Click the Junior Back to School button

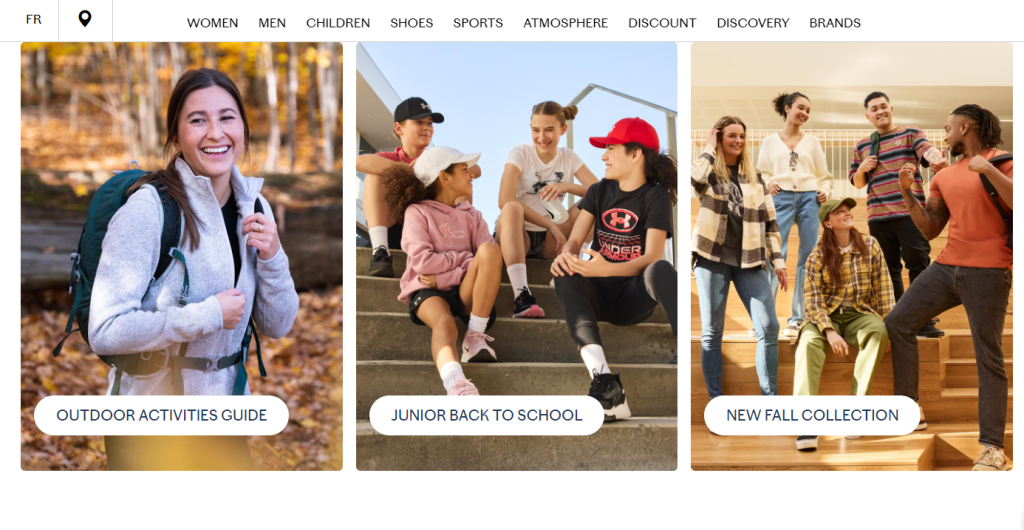pos(487,415)
